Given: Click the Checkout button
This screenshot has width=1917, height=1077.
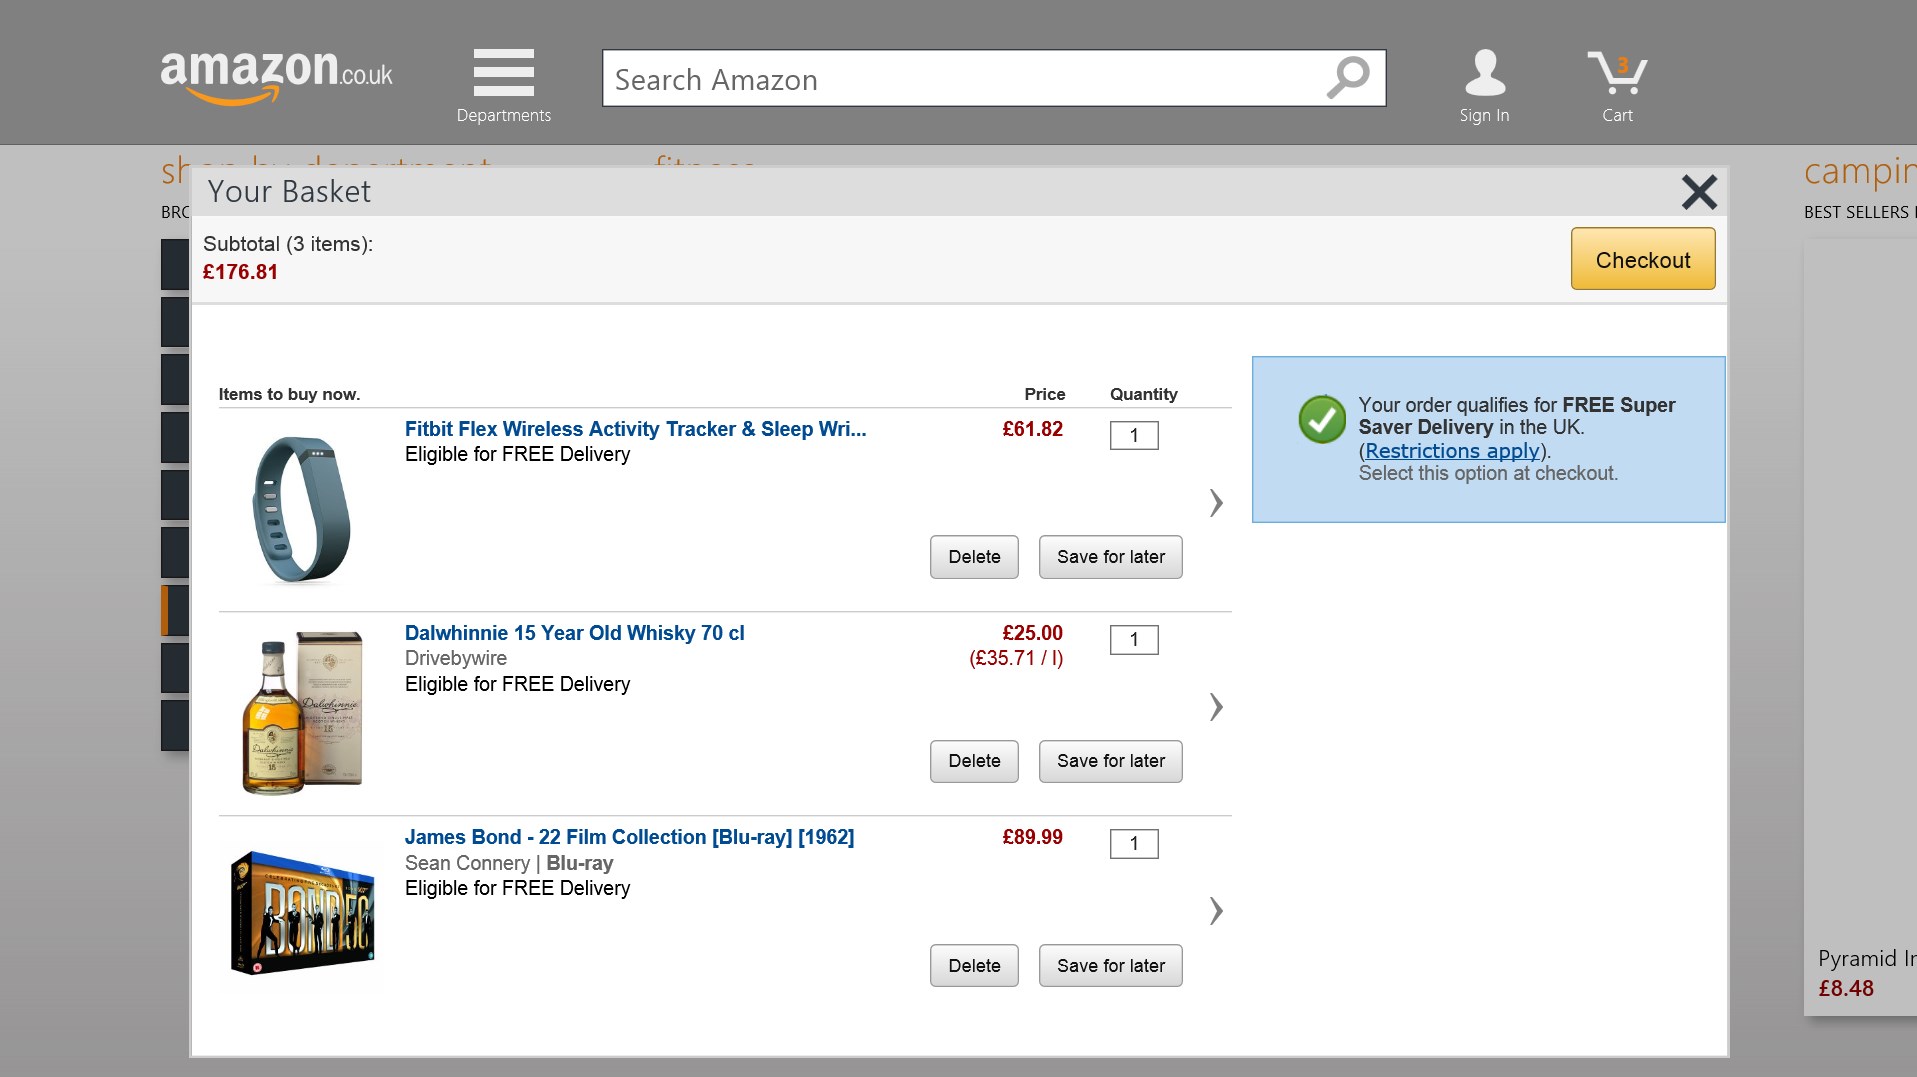Looking at the screenshot, I should point(1642,259).
